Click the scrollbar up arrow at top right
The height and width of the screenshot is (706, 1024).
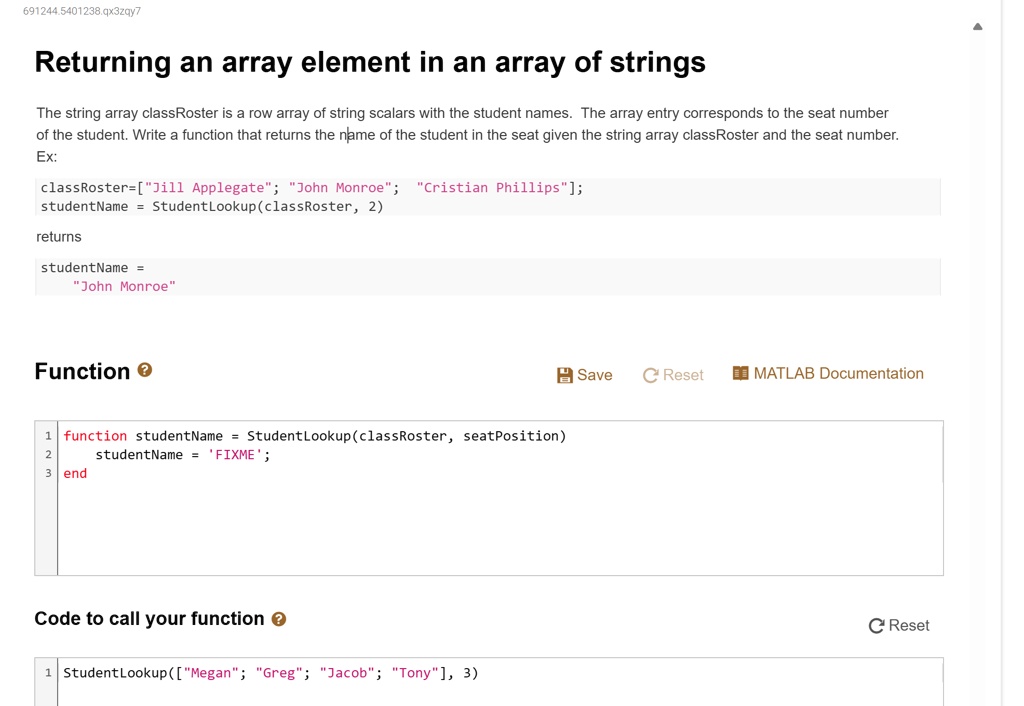pos(977,26)
